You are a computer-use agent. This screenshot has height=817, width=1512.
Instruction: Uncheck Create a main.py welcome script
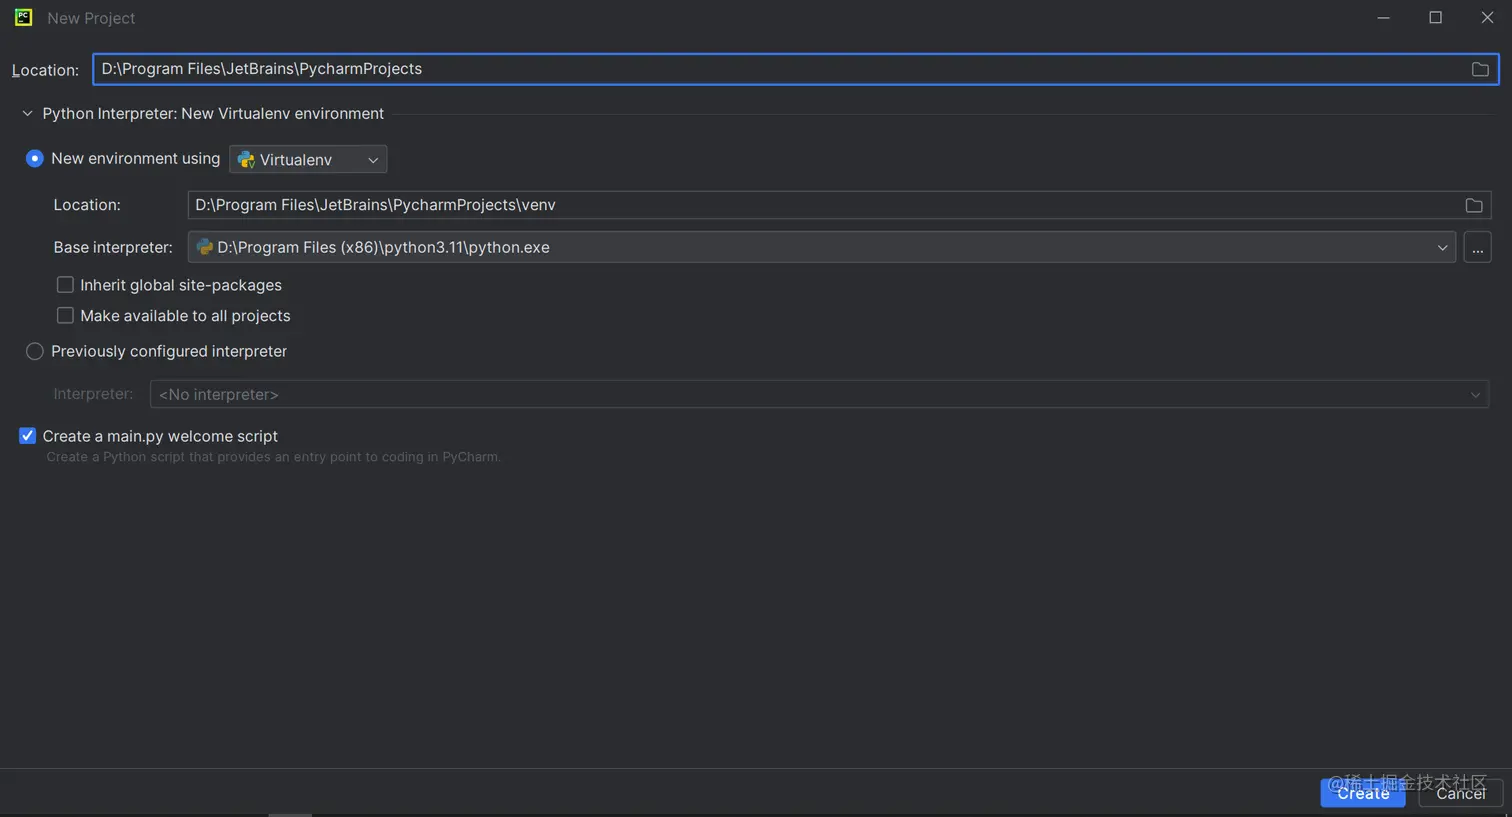[x=27, y=436]
